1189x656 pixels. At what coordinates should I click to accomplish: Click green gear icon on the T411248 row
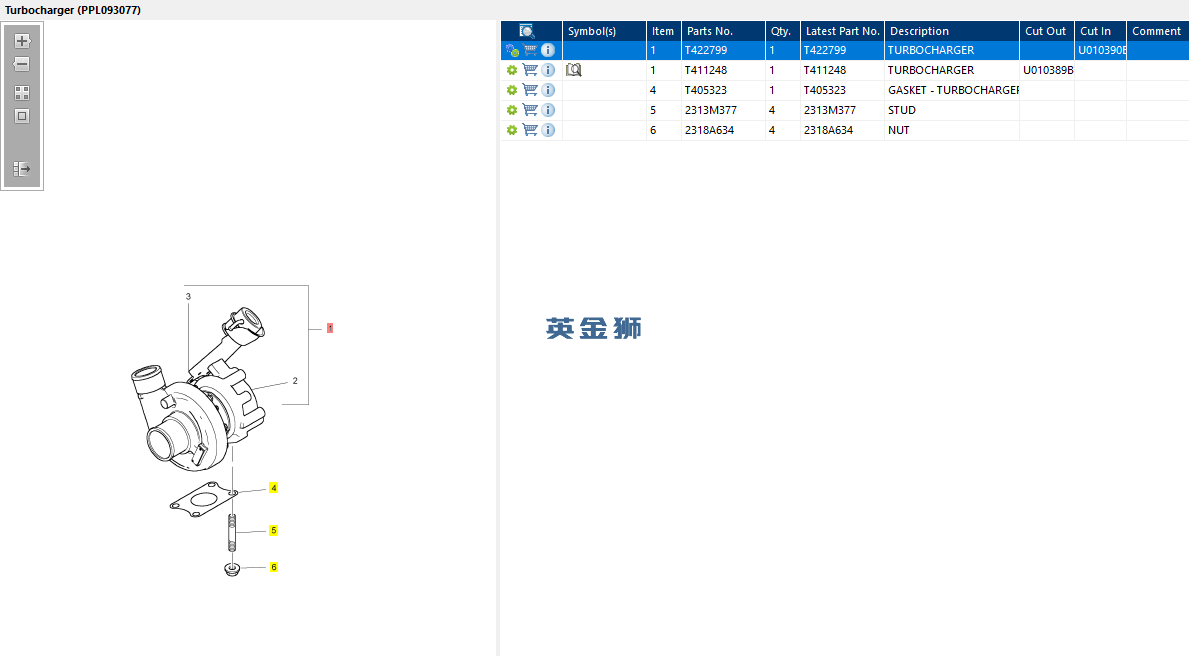pyautogui.click(x=512, y=71)
